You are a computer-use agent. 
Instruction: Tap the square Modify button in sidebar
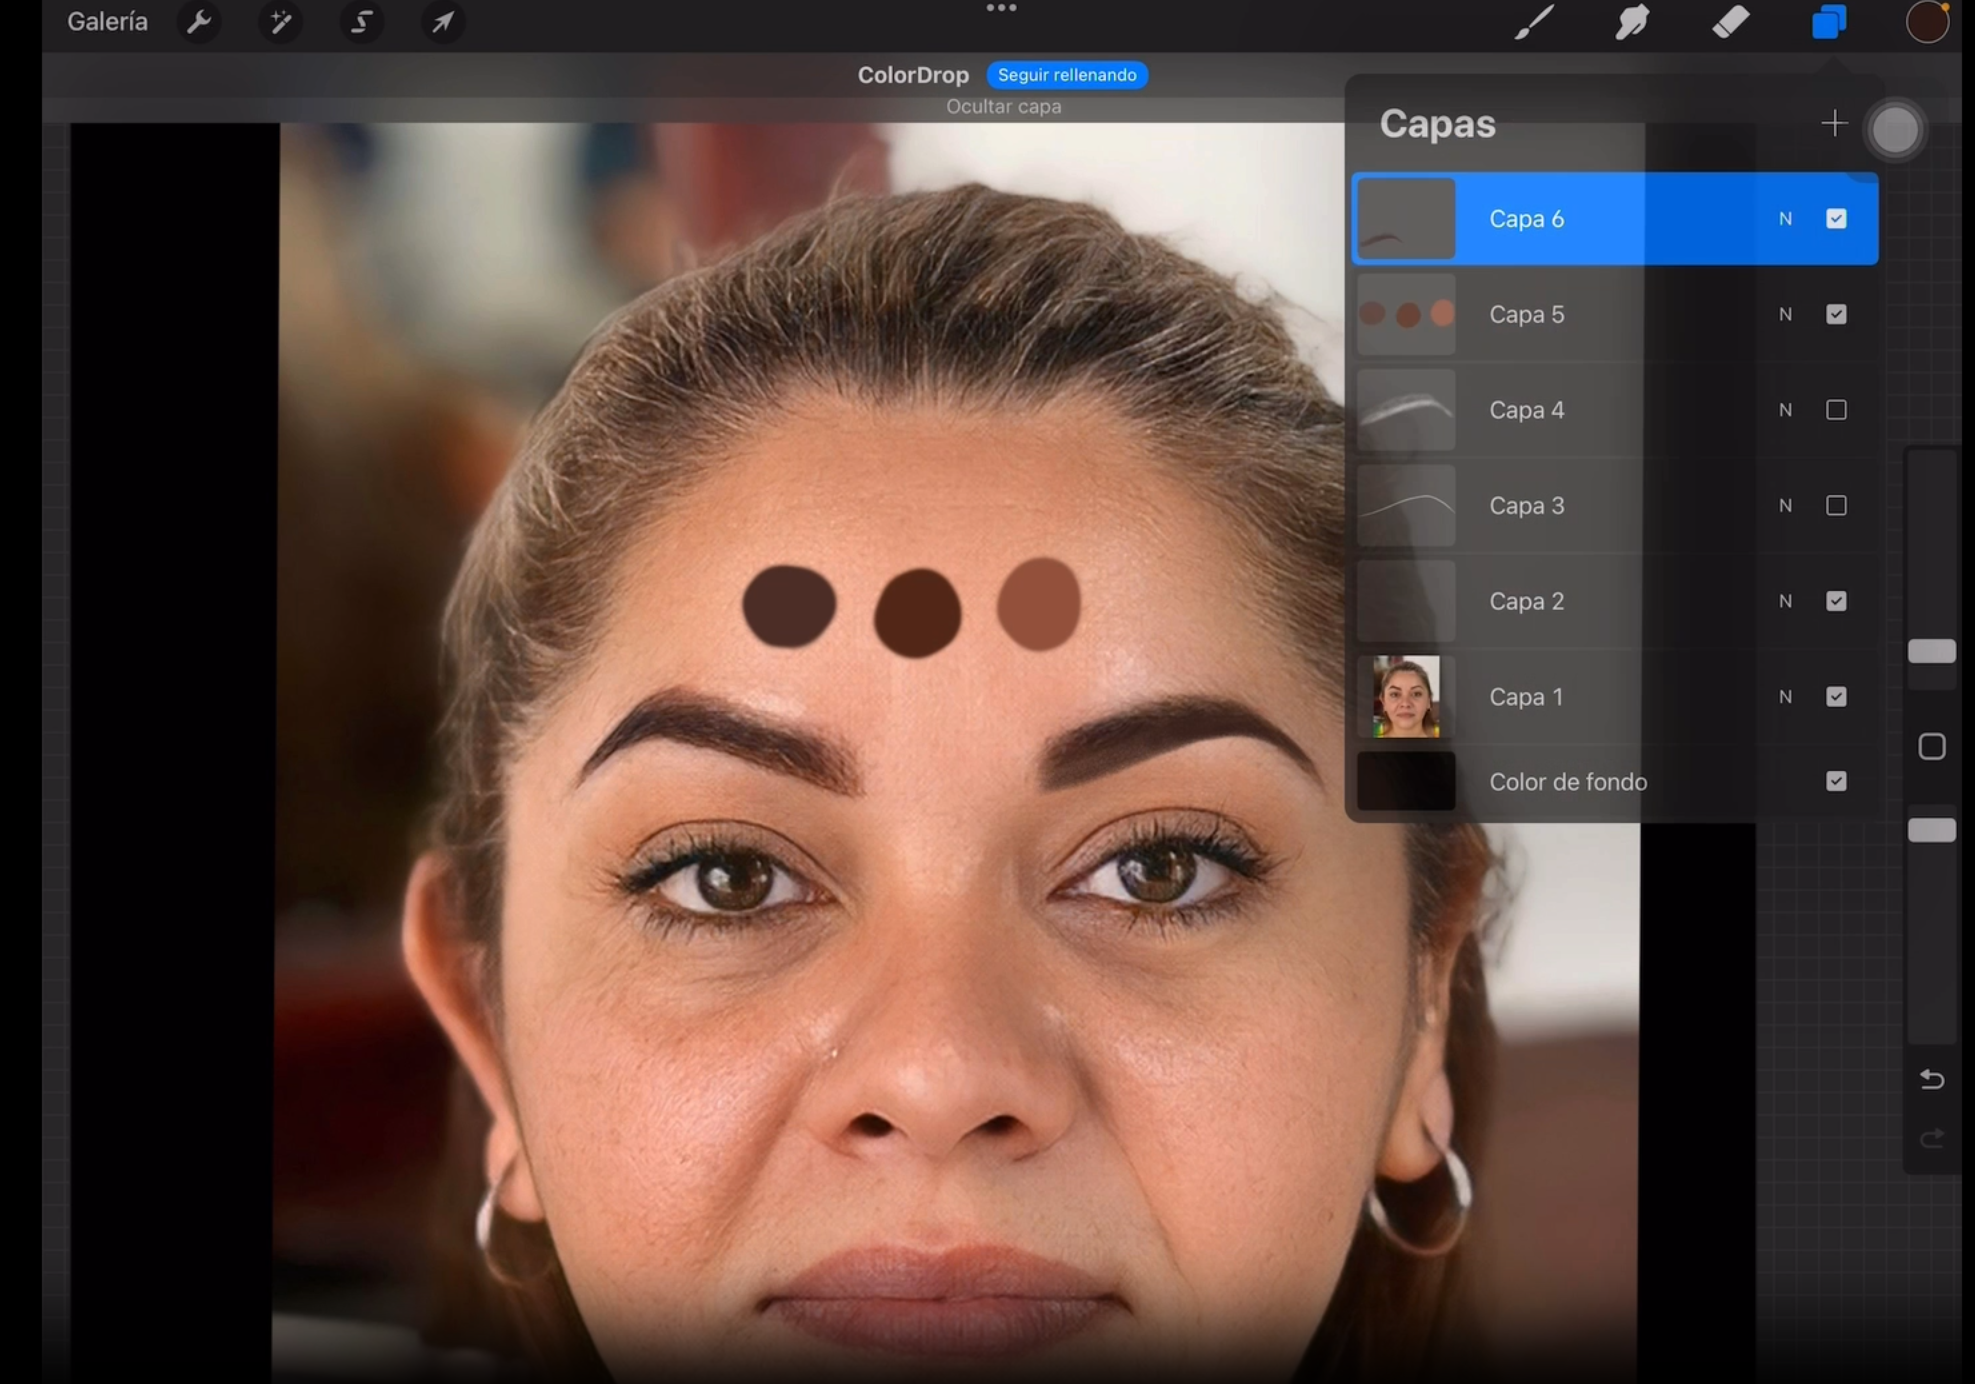[x=1932, y=746]
